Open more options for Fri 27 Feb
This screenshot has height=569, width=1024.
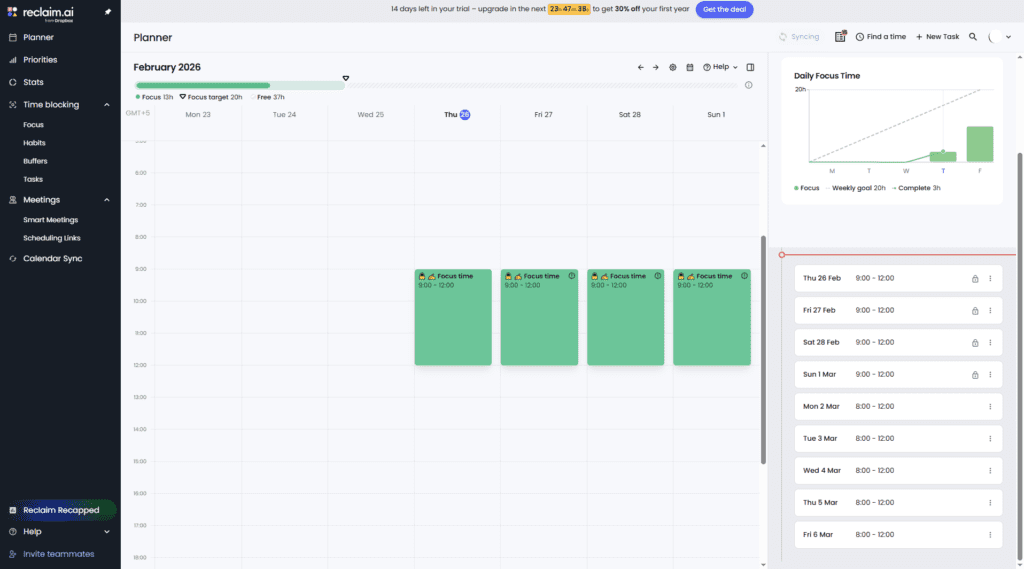990,311
